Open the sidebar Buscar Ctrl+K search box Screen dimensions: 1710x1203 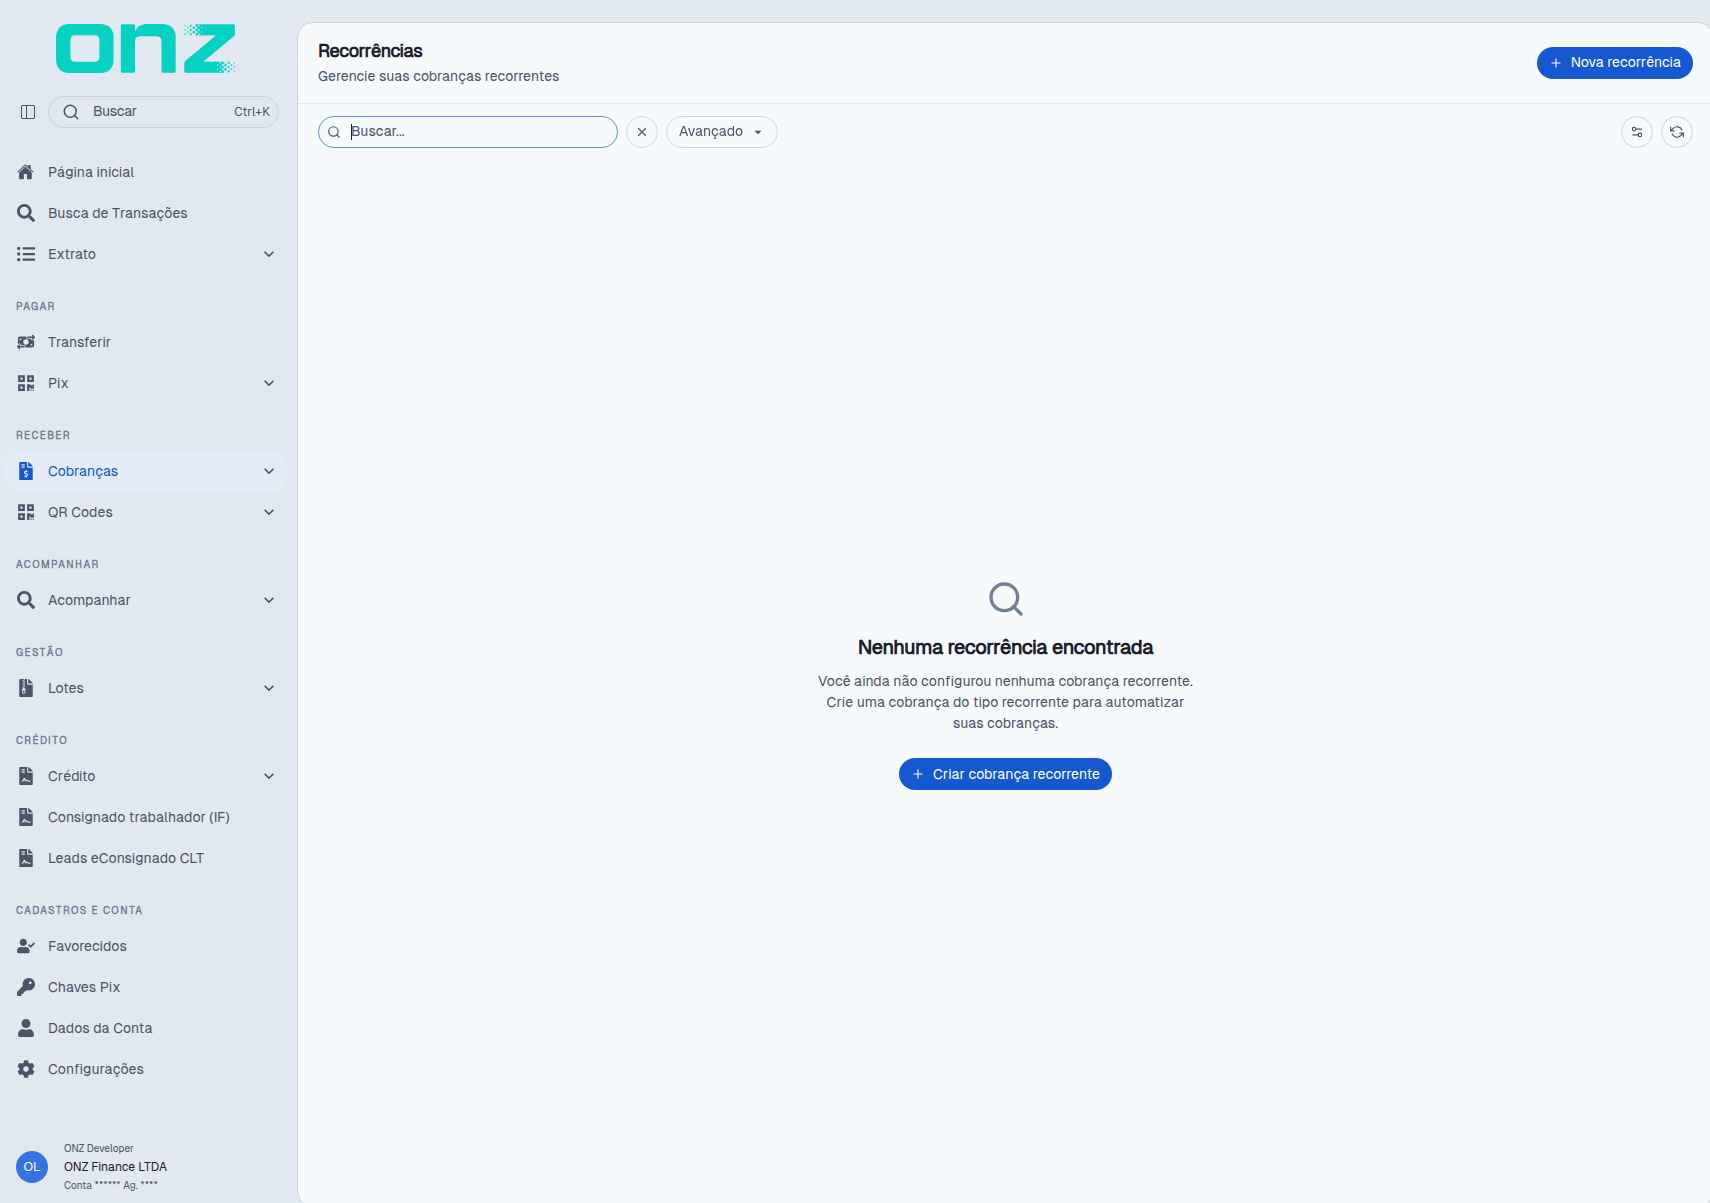[163, 112]
